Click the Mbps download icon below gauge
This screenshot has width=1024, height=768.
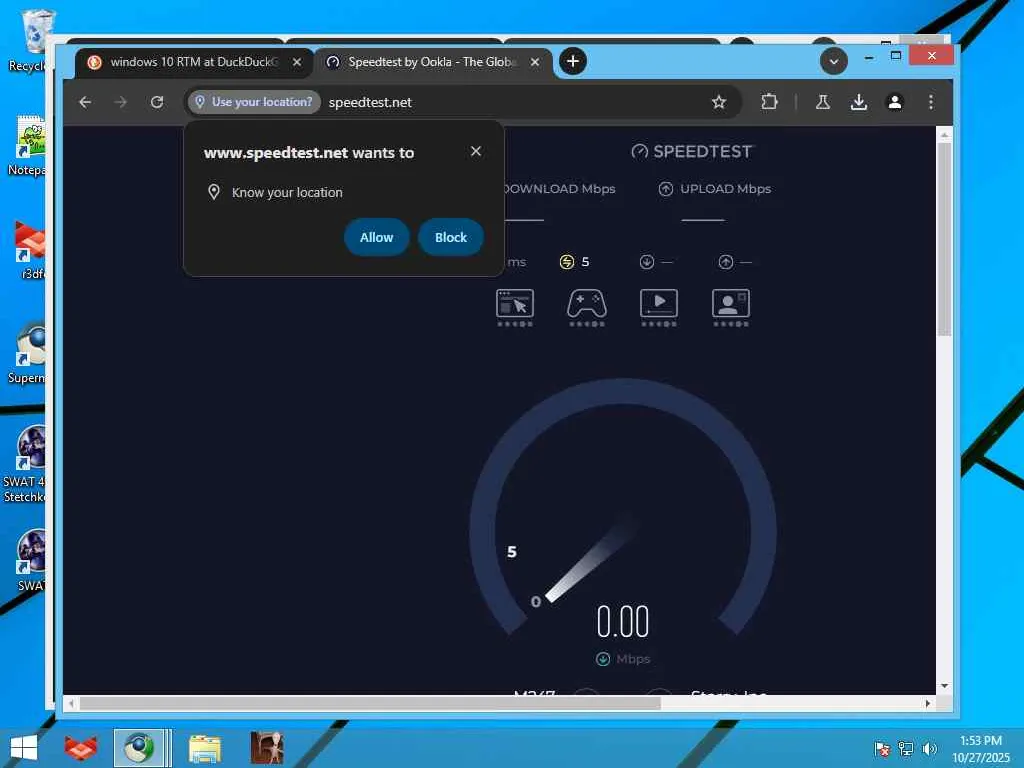tap(603, 659)
